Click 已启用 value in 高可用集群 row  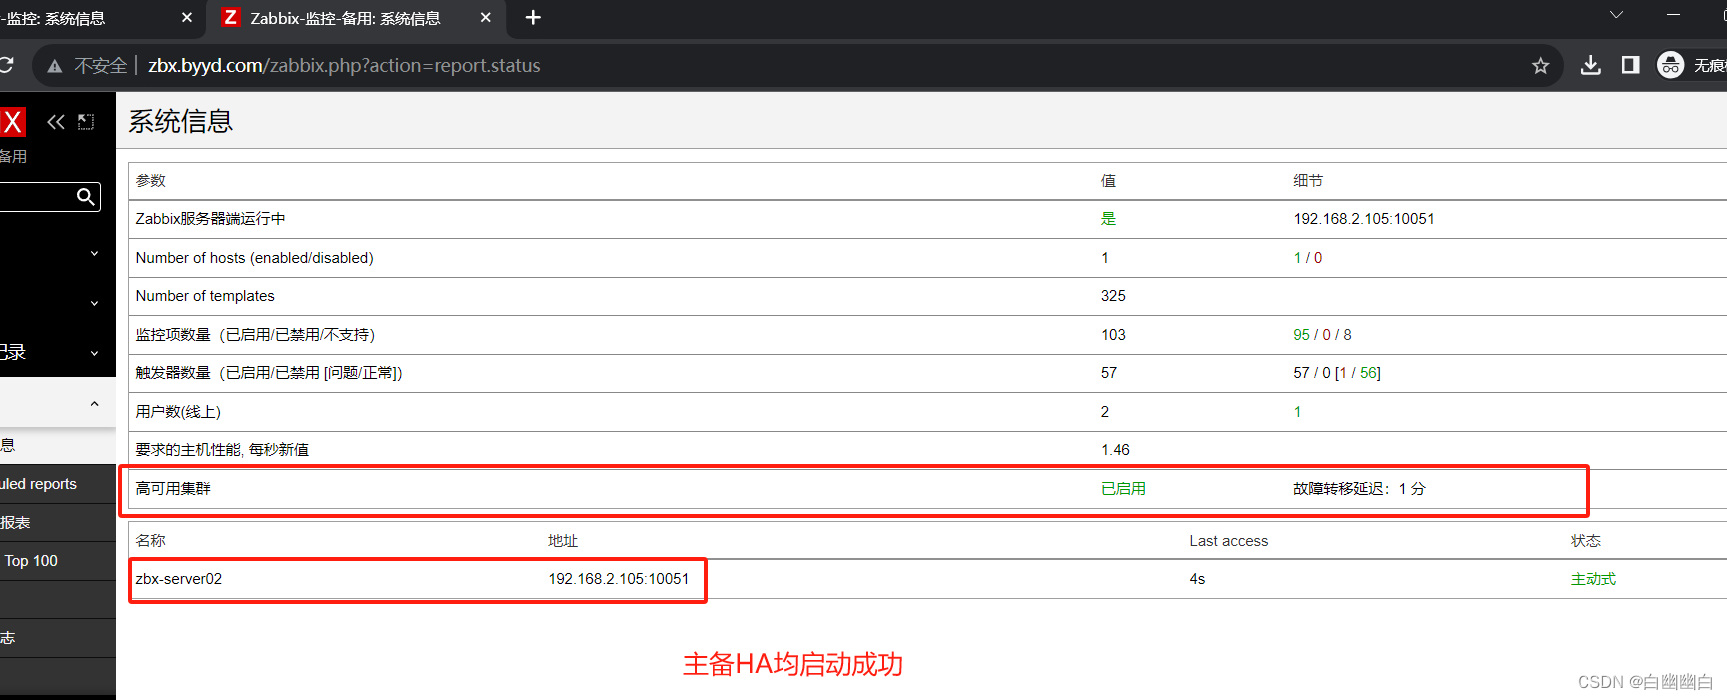coord(1123,489)
